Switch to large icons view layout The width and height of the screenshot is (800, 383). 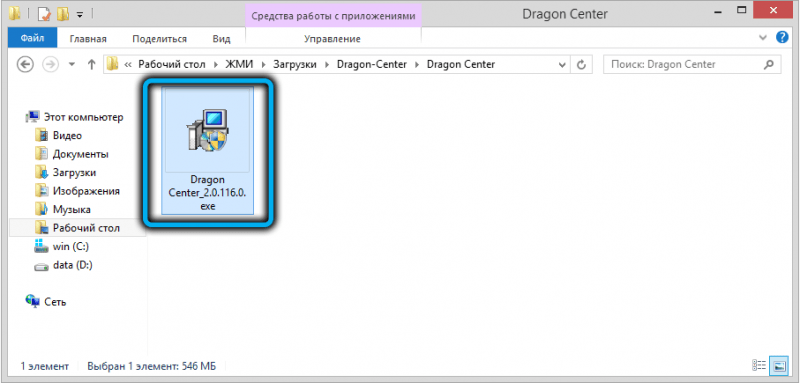coord(779,366)
